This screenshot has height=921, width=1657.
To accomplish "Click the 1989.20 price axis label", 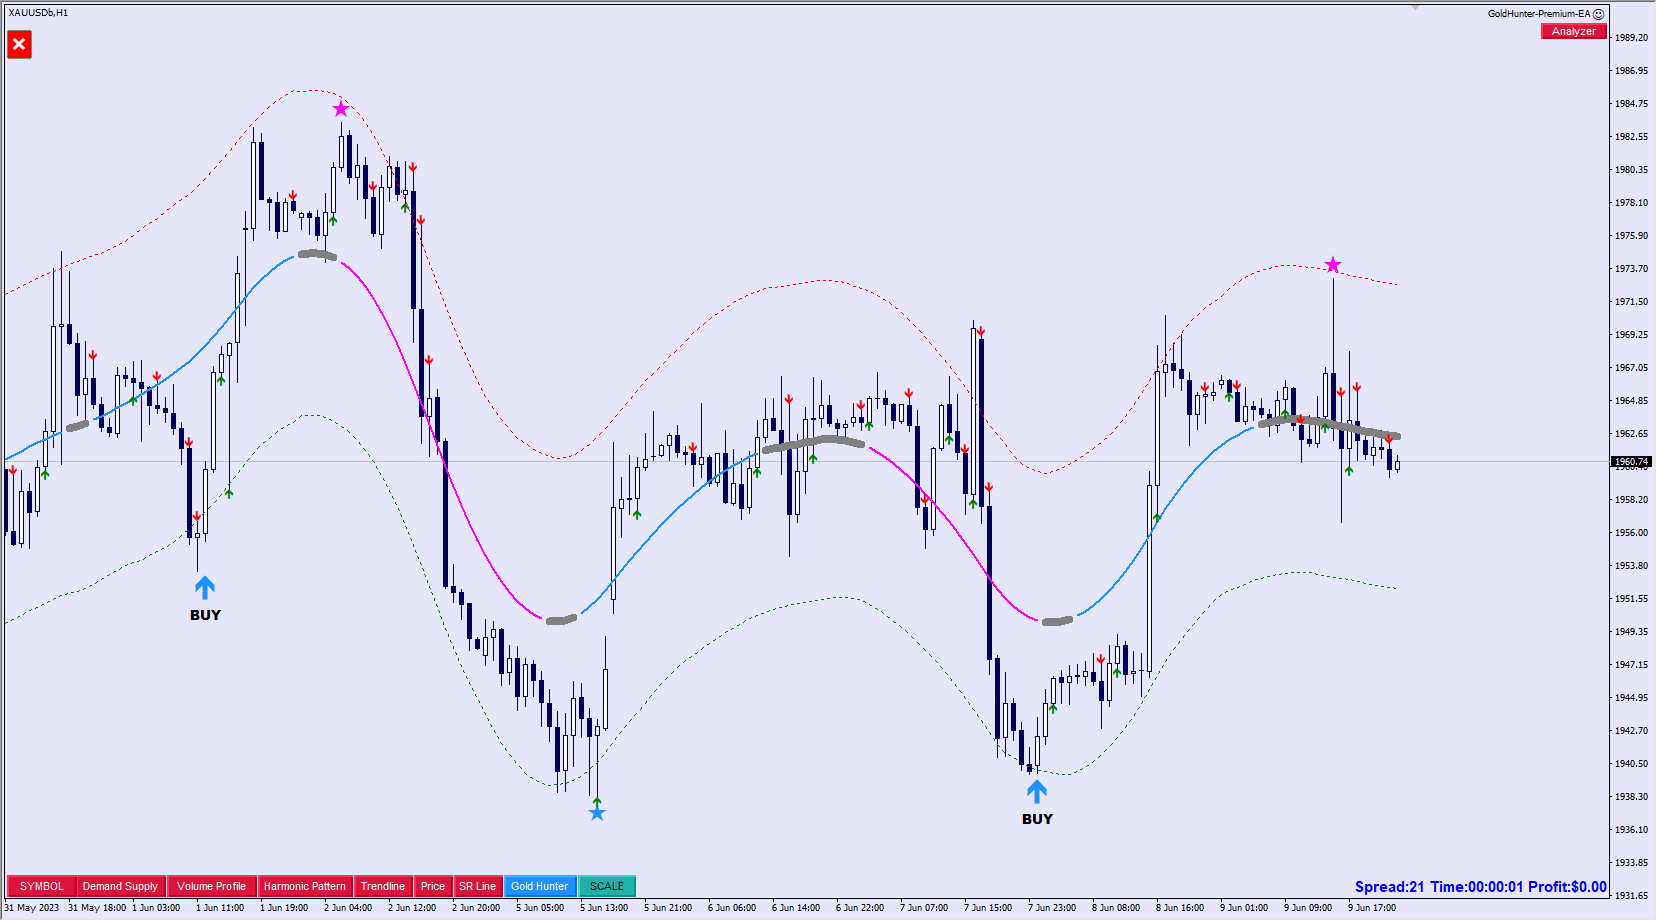I will coord(1632,38).
